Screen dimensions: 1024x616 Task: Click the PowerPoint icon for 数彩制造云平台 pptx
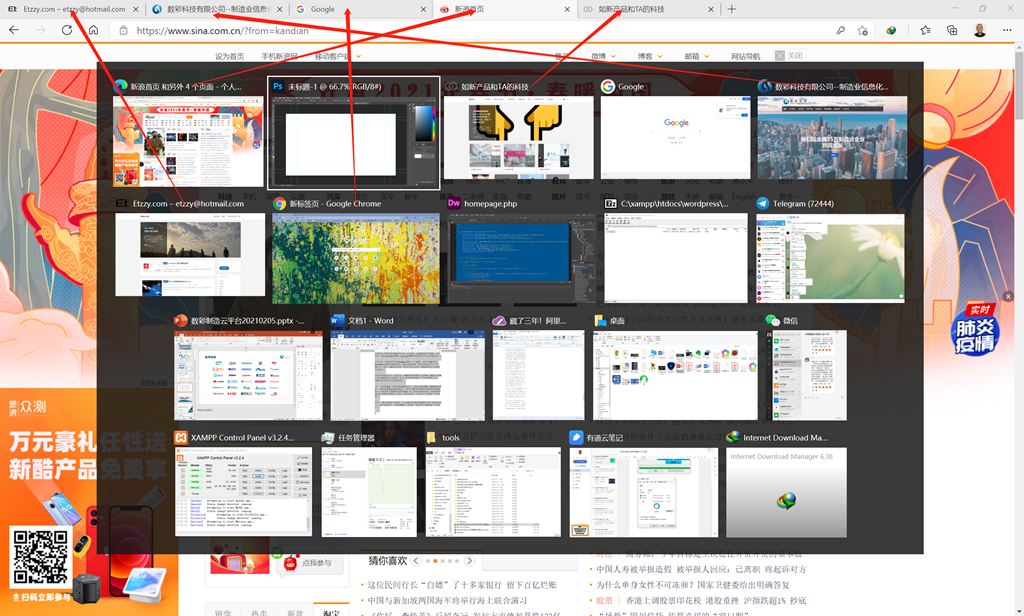(180, 320)
